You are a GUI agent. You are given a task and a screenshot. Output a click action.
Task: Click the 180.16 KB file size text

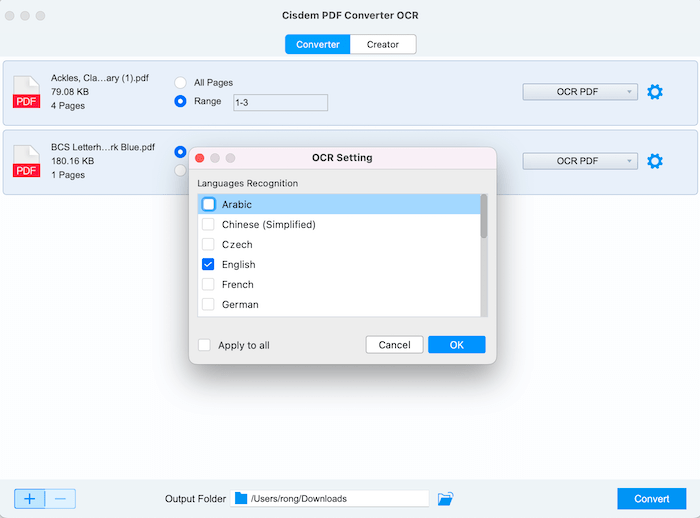(73, 161)
